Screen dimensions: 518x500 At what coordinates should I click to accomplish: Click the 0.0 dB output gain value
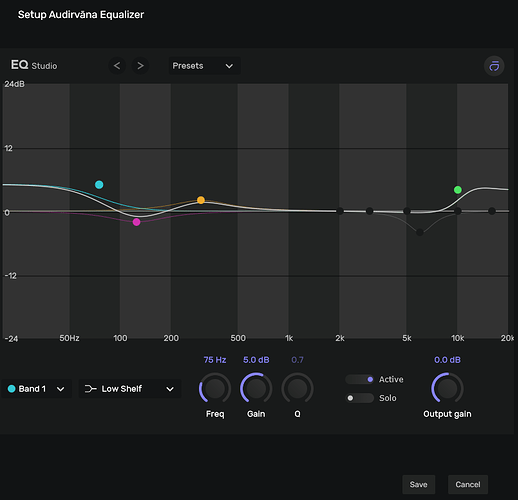(447, 360)
